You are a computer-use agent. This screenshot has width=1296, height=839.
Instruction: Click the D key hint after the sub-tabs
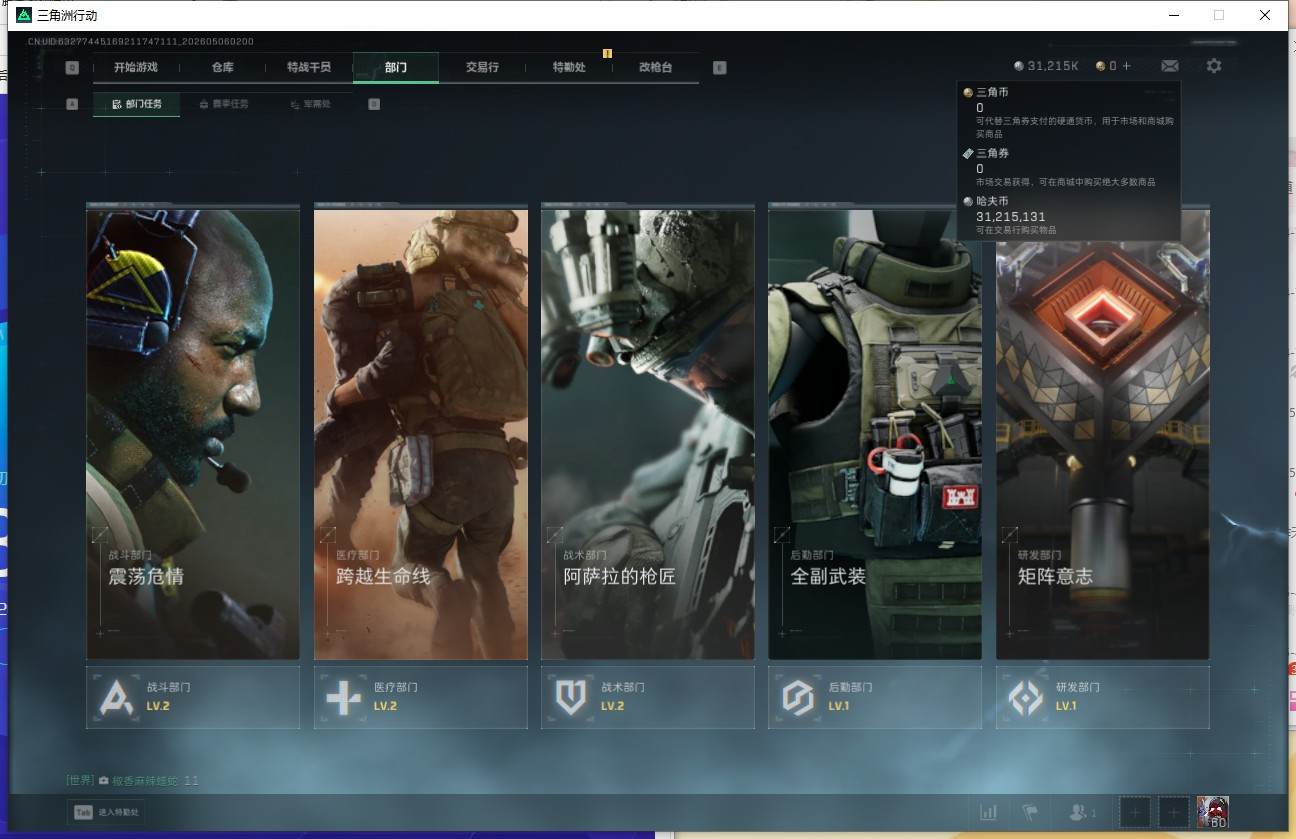click(x=374, y=103)
